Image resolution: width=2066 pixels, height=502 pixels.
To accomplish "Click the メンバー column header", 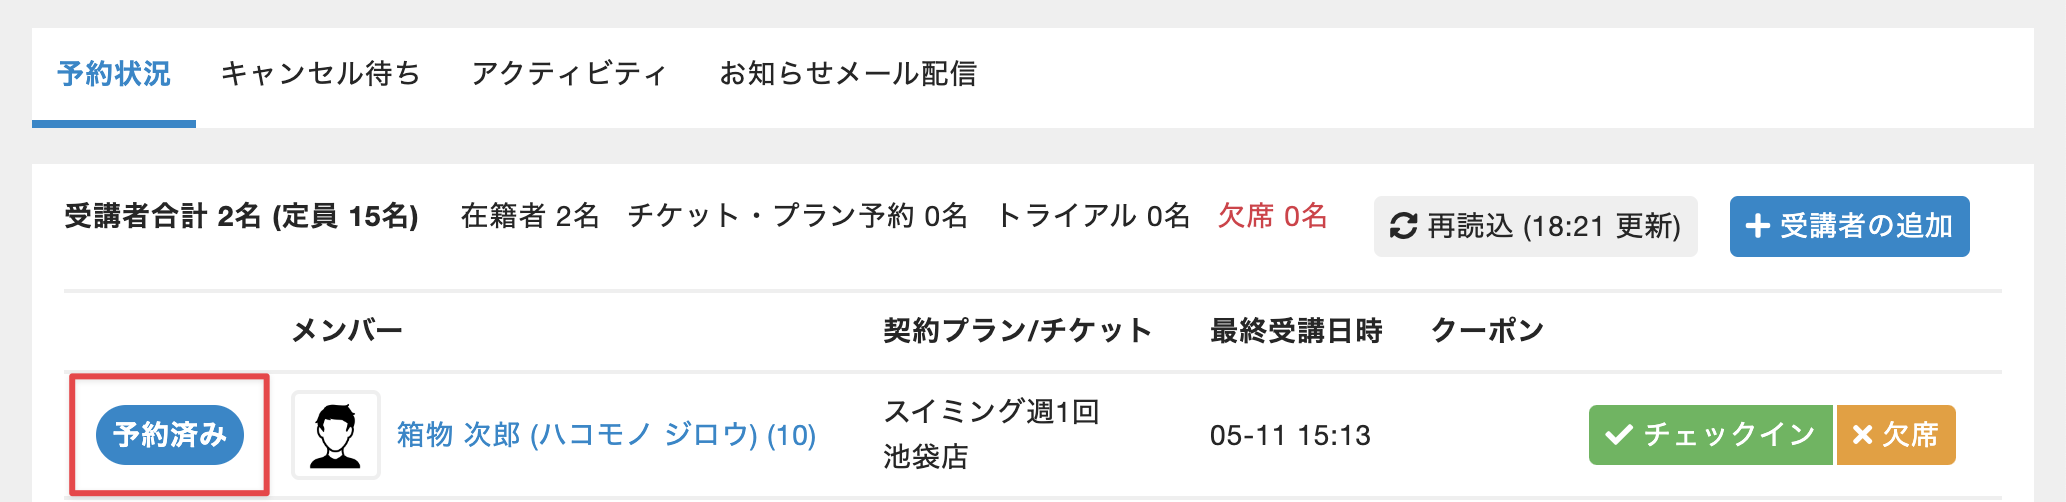I will [x=347, y=331].
